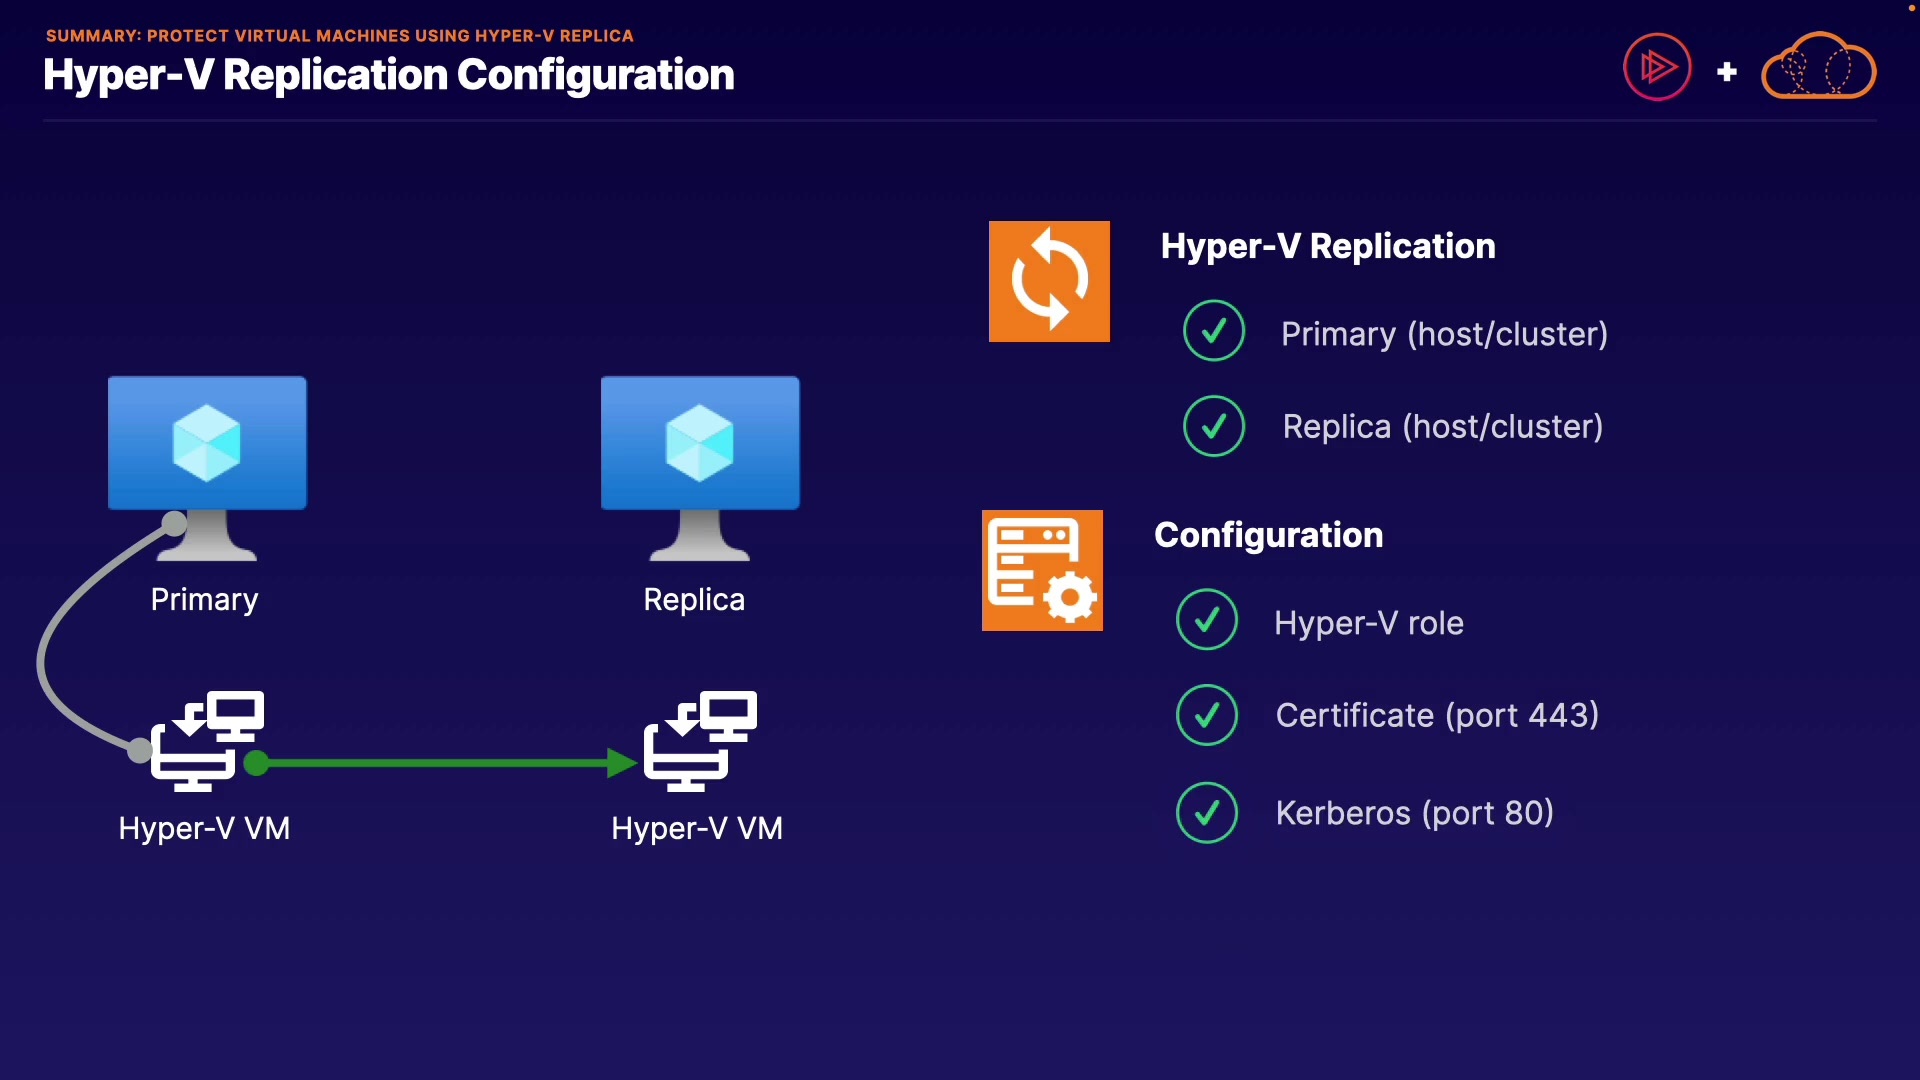Click the Kerberos (port 80) label

[x=1414, y=813]
